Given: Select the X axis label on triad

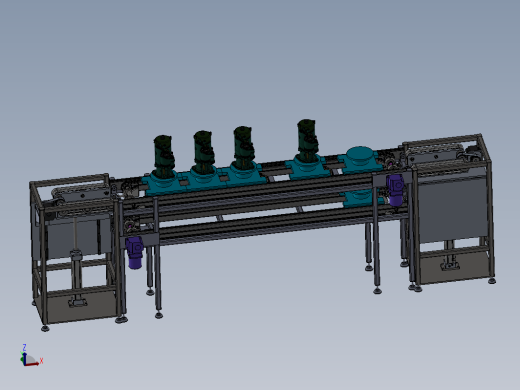Looking at the screenshot, I should coord(41,361).
